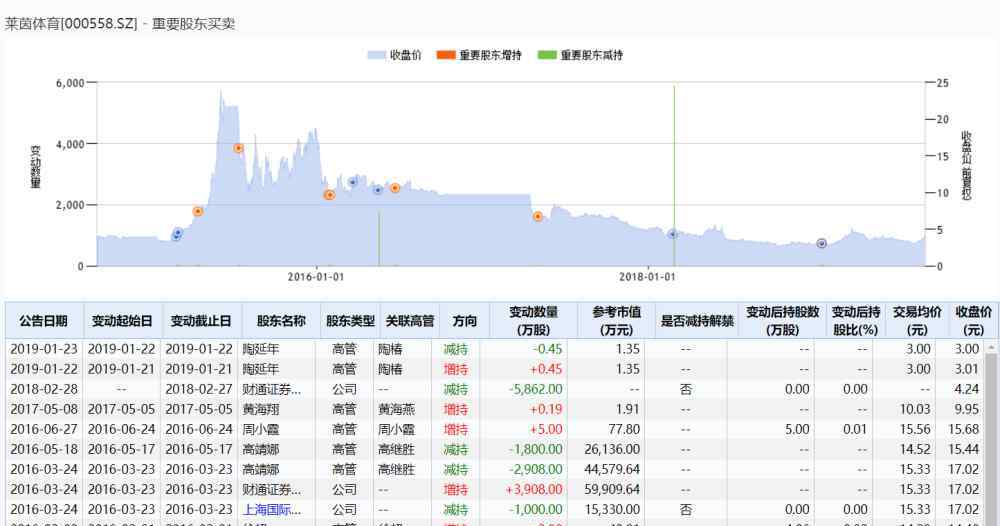Viewport: 1000px width, 526px height.
Task: Sort by 参考市值(万元) column header
Action: click(x=616, y=321)
